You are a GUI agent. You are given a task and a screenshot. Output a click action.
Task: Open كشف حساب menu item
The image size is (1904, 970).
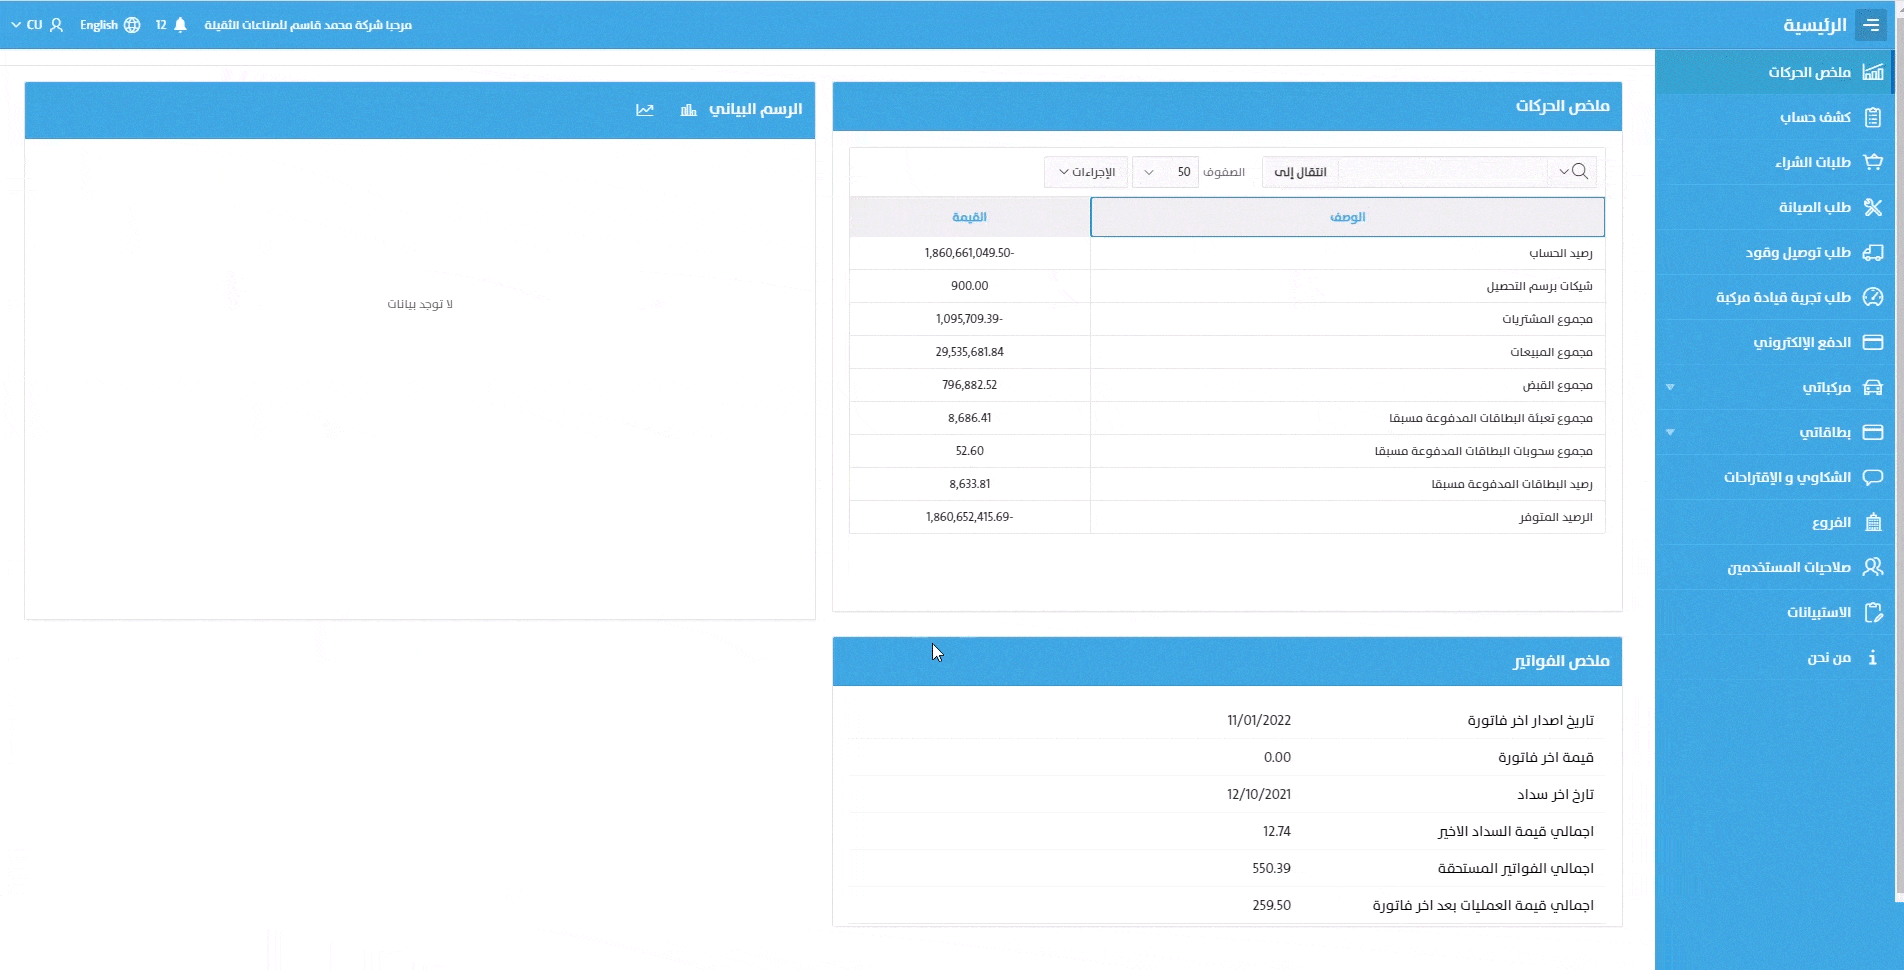click(x=1814, y=117)
